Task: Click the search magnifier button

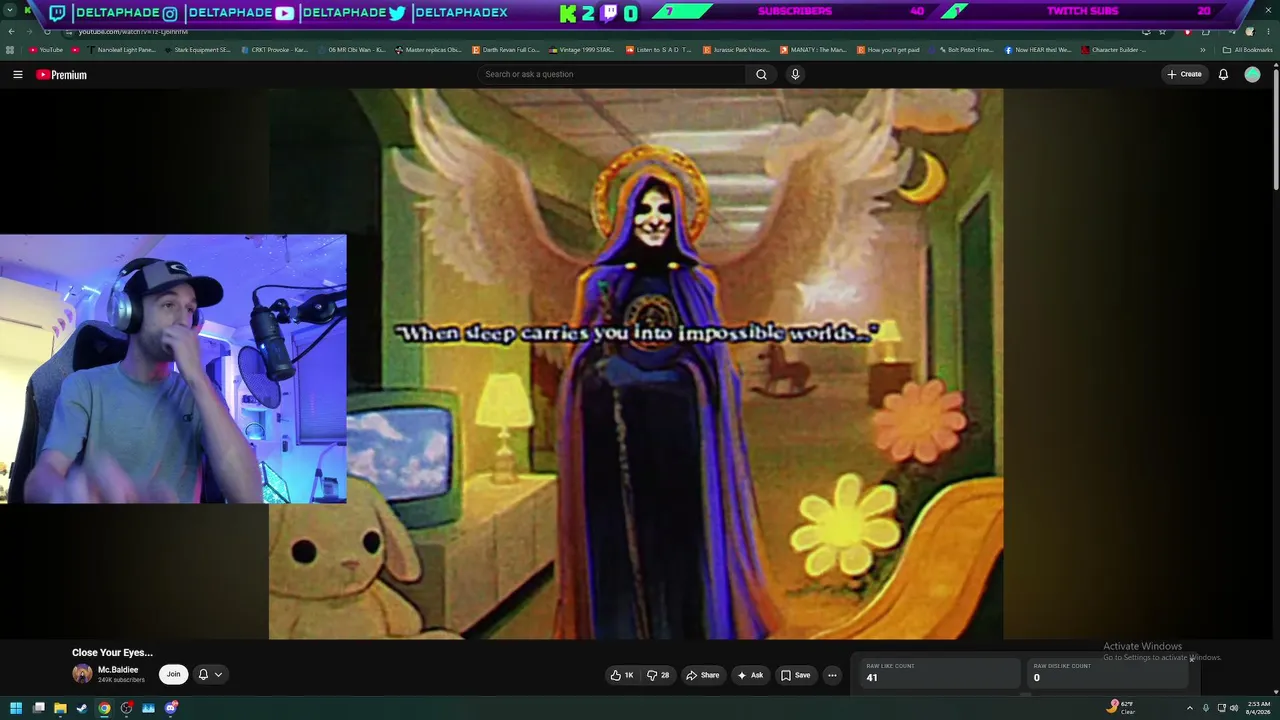Action: [761, 74]
